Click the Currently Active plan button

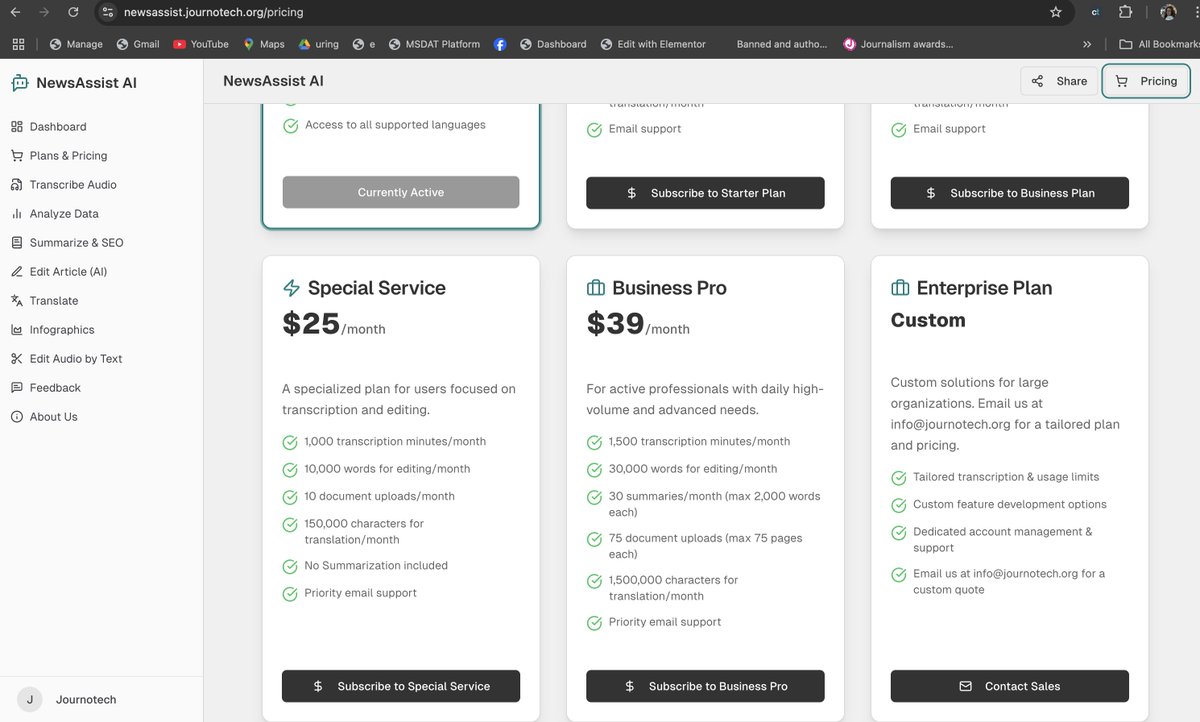pyautogui.click(x=401, y=193)
